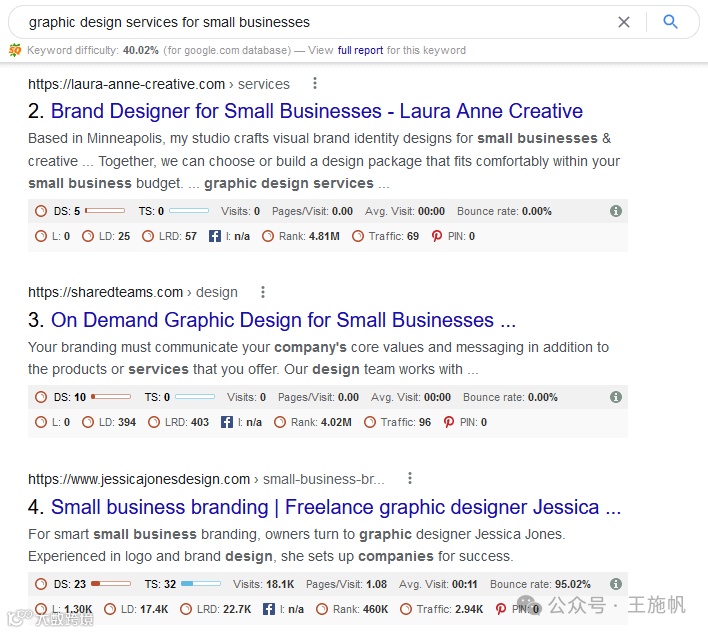Click the Facebook icon in the Jessica Jones result bar
Screen dimensions: 708x633
coord(269,609)
